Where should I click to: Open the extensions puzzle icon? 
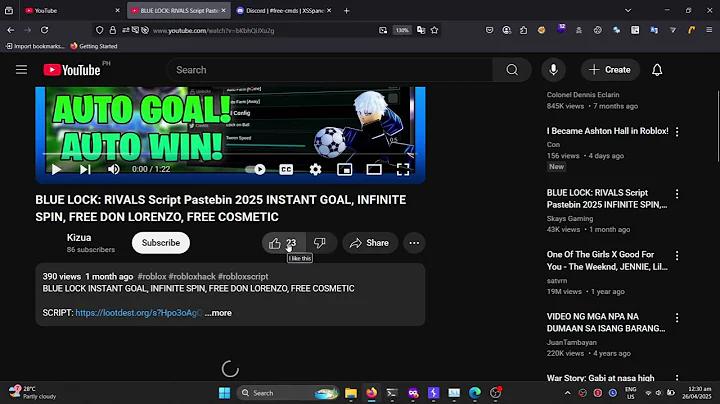(523, 30)
